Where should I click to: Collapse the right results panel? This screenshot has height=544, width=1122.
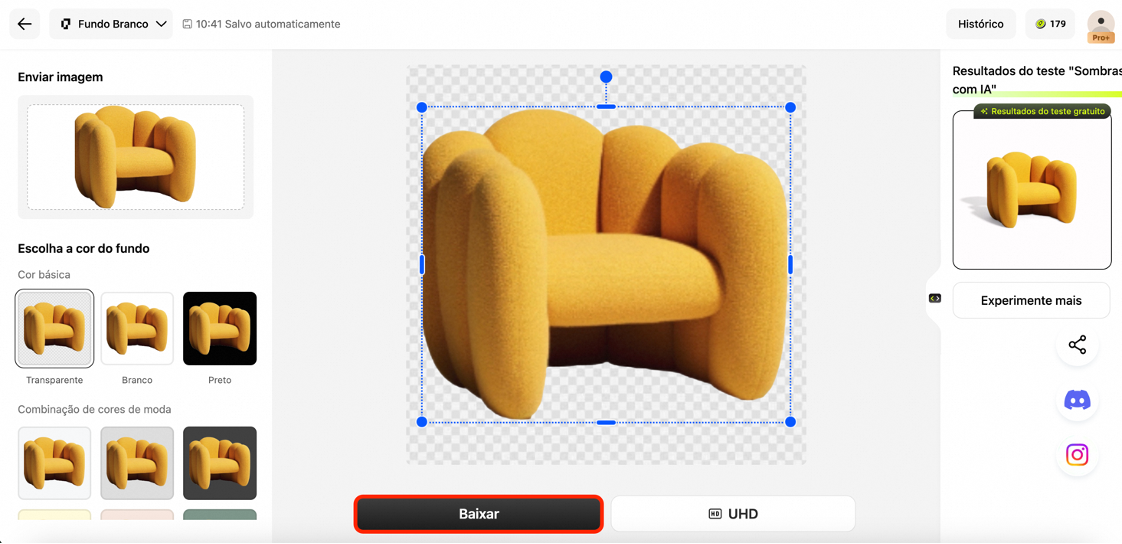click(934, 298)
